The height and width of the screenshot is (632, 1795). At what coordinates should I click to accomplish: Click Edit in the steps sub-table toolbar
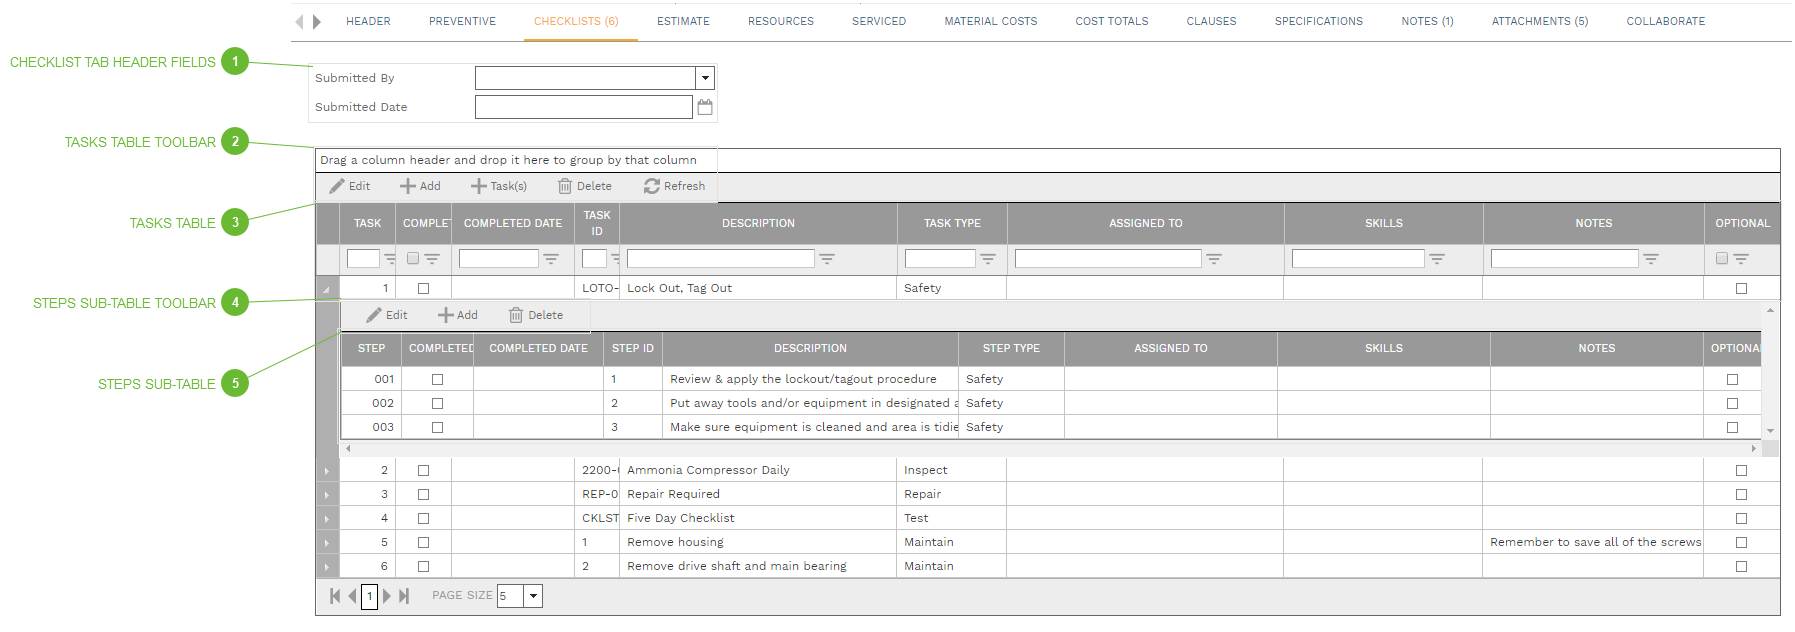pos(387,315)
